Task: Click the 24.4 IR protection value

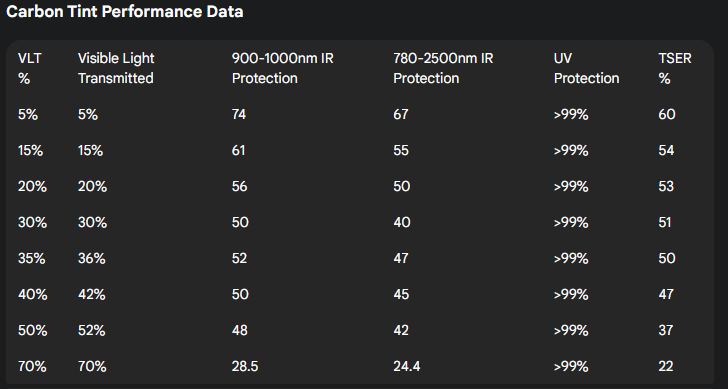Action: (x=406, y=366)
